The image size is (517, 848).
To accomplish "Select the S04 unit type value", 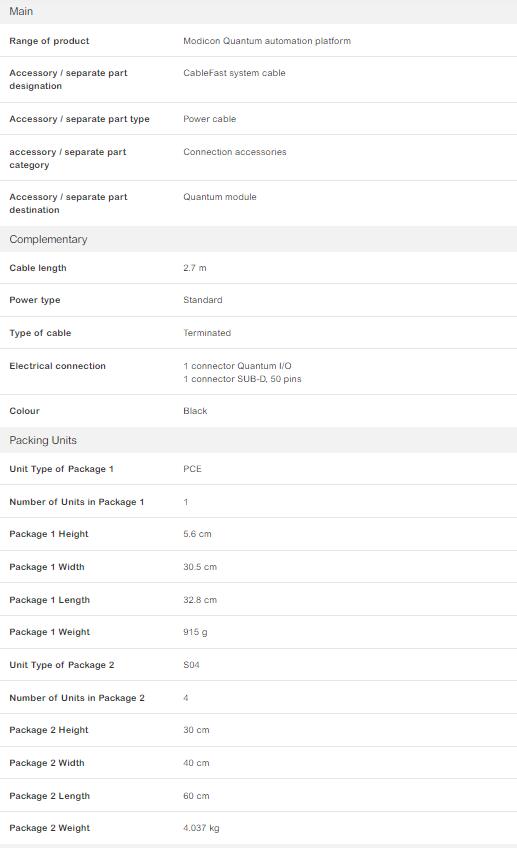I will (191, 665).
